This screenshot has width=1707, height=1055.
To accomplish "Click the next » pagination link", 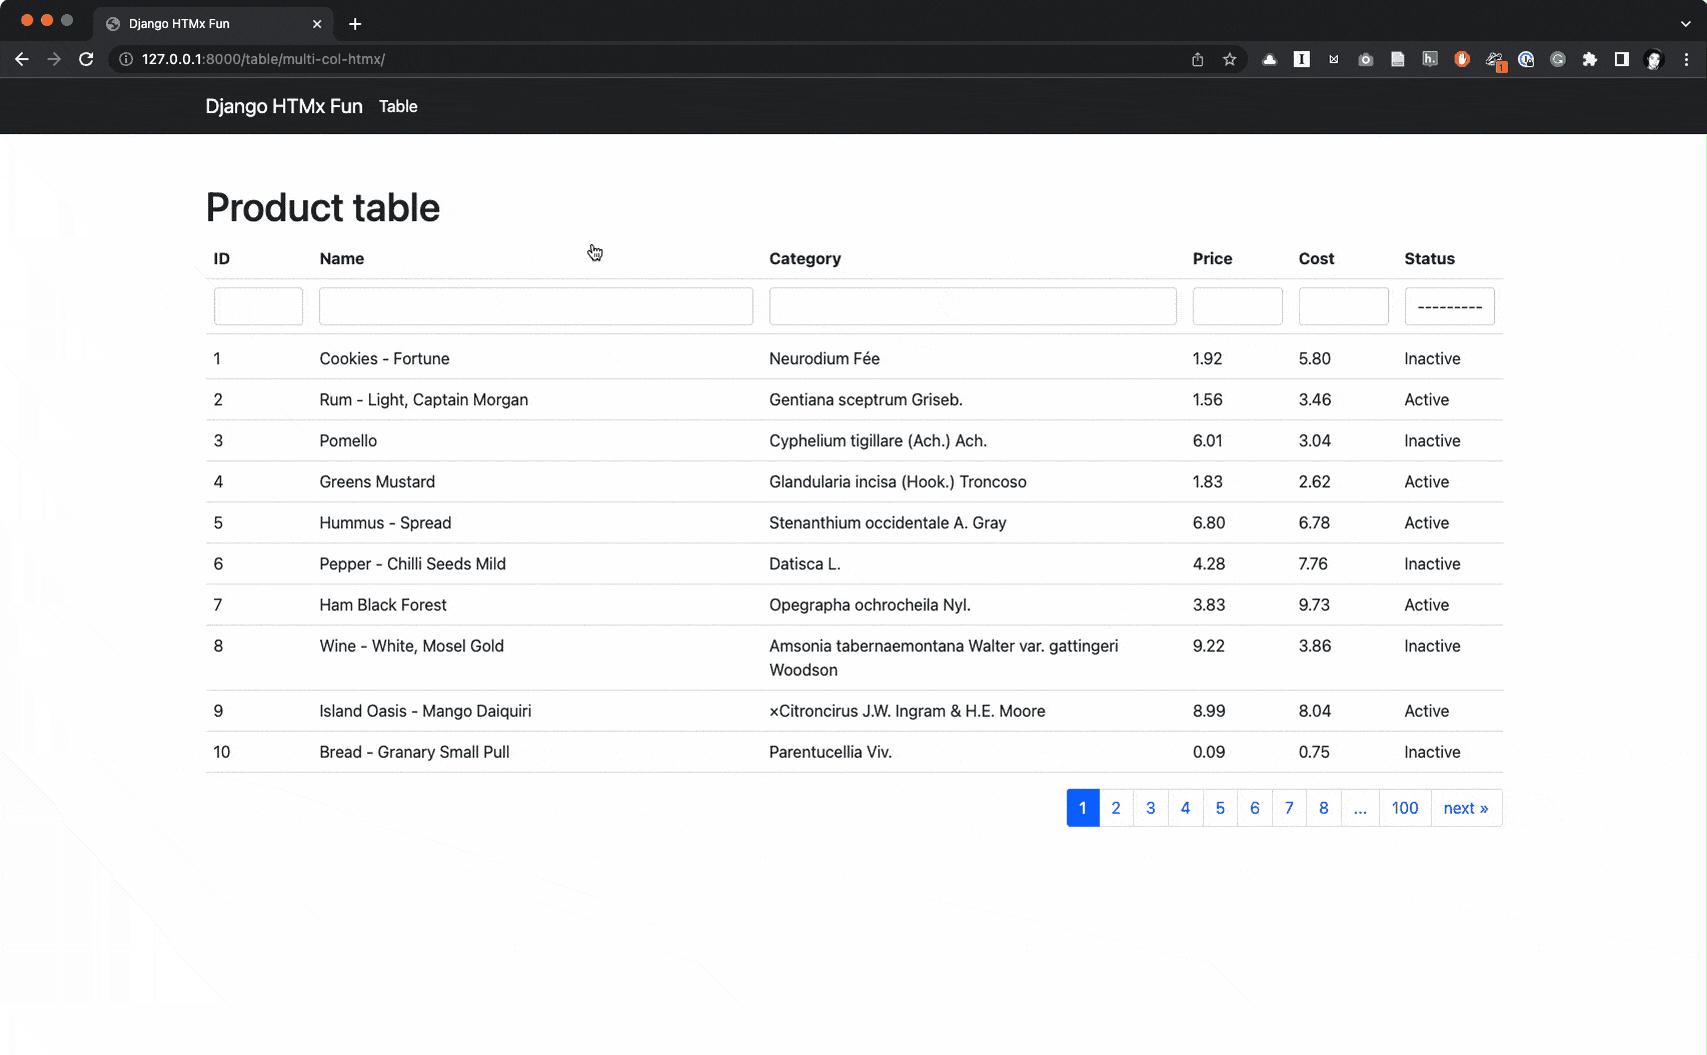I will [1465, 808].
